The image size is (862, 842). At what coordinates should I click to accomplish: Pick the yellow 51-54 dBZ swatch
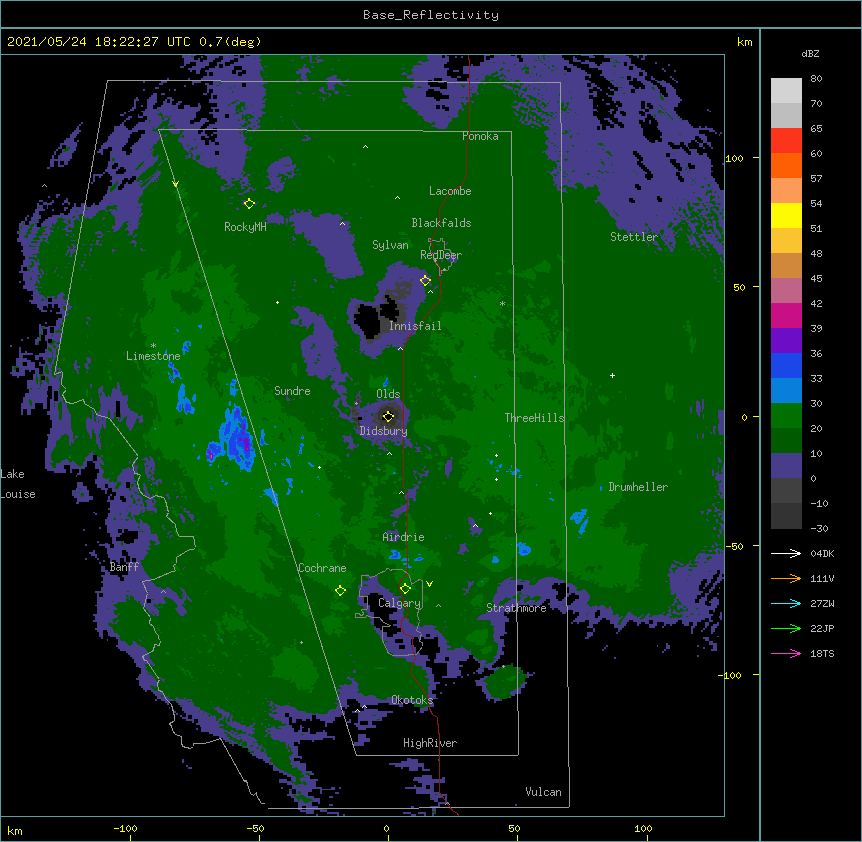786,216
